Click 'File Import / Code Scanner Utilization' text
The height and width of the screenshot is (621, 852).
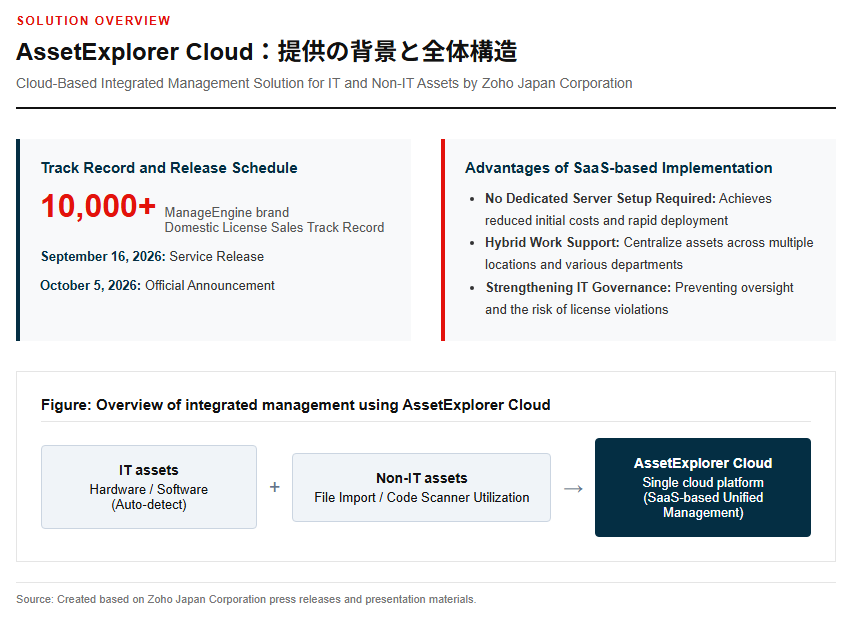(422, 498)
